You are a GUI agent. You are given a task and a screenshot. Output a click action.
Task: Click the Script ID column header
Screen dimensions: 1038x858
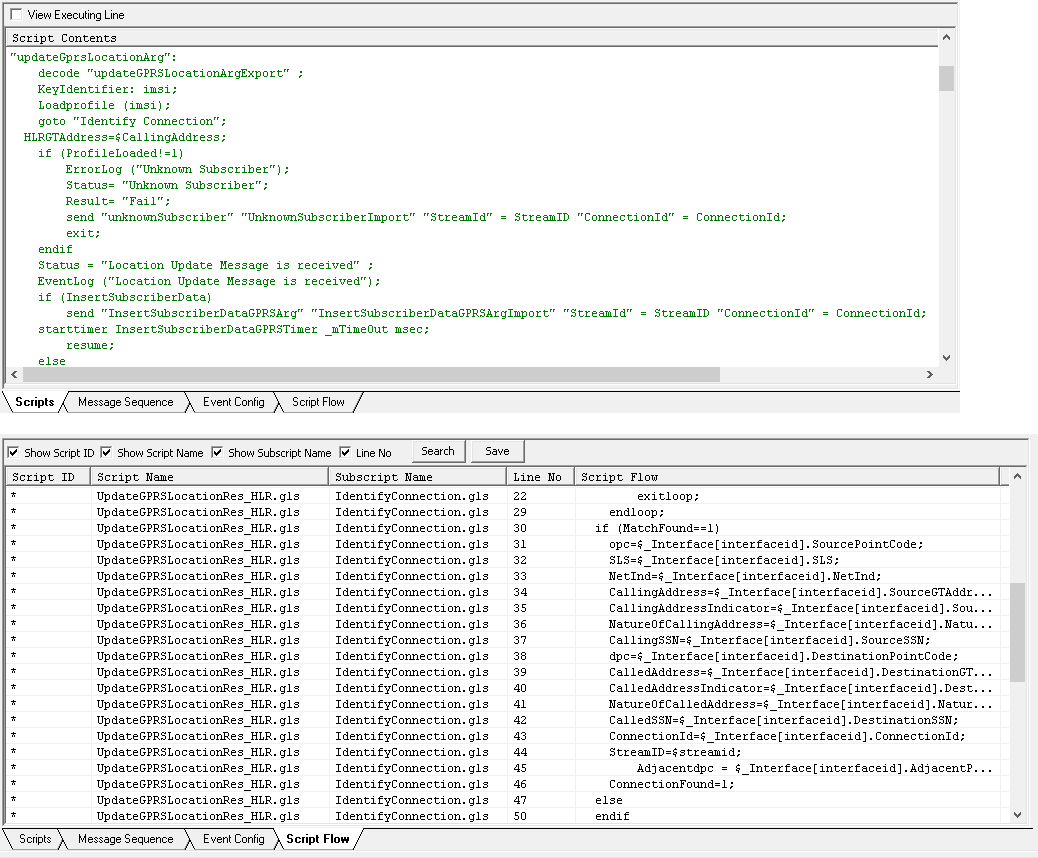(x=48, y=477)
